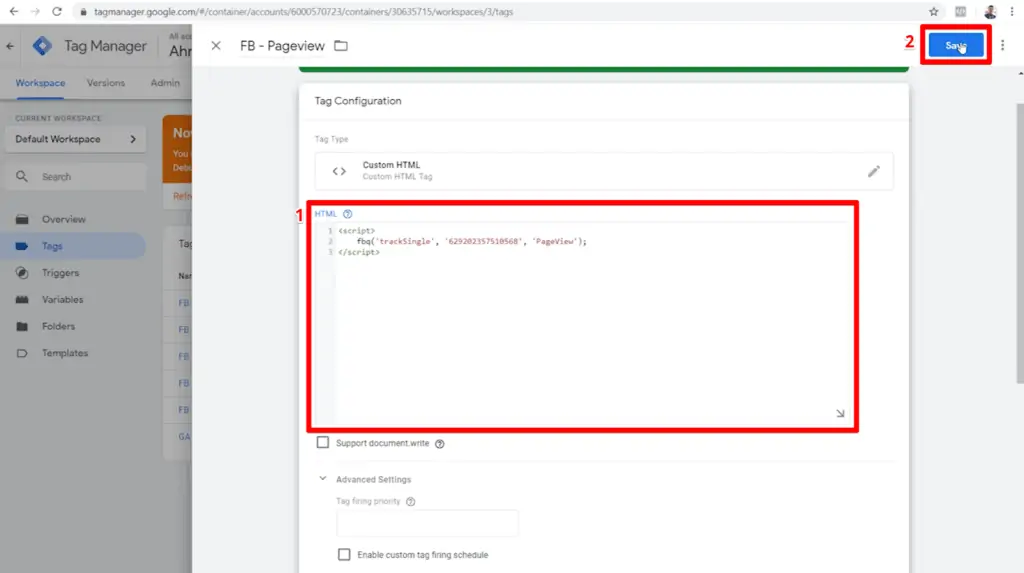Viewport: 1024px width, 573px height.
Task: Click the fbq trackSingle code line
Action: (472, 241)
